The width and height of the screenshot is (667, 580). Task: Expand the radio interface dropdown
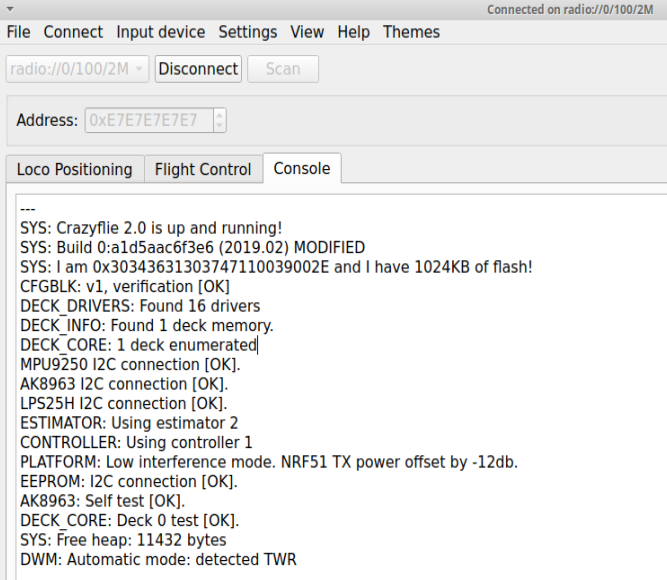coord(139,69)
